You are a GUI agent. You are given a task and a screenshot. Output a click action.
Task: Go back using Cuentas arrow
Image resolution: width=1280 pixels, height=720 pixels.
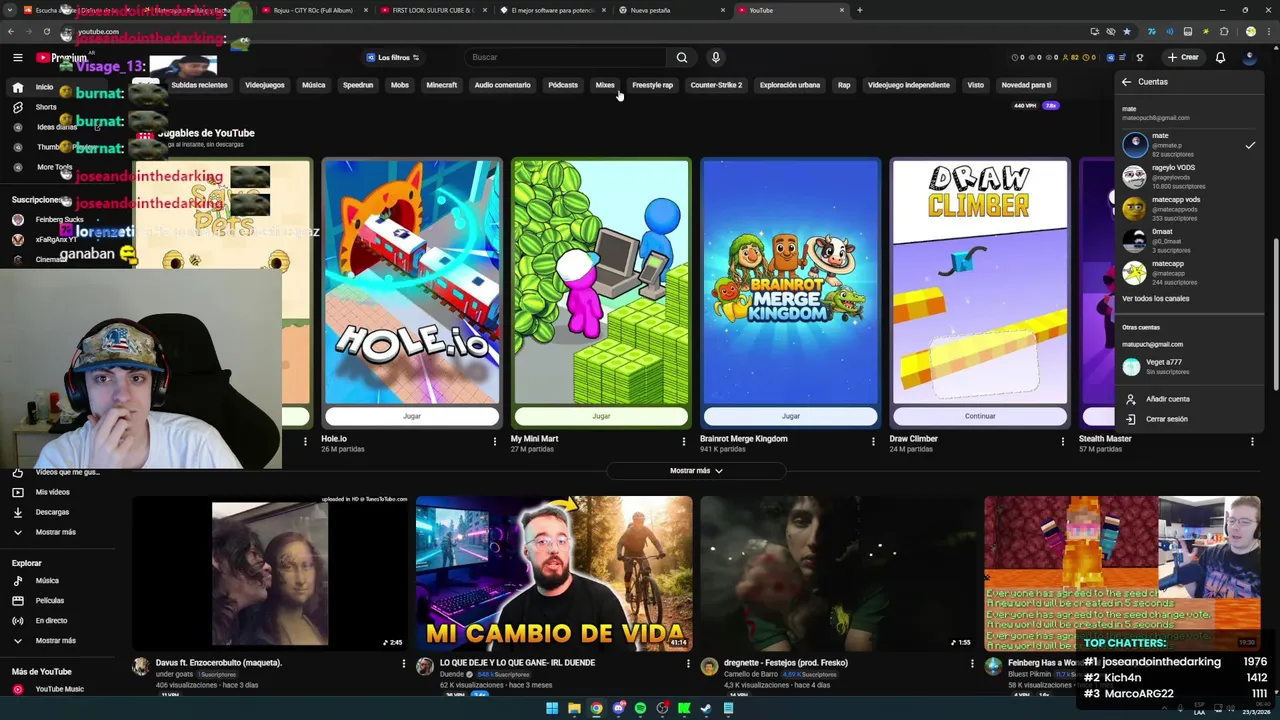(1126, 82)
